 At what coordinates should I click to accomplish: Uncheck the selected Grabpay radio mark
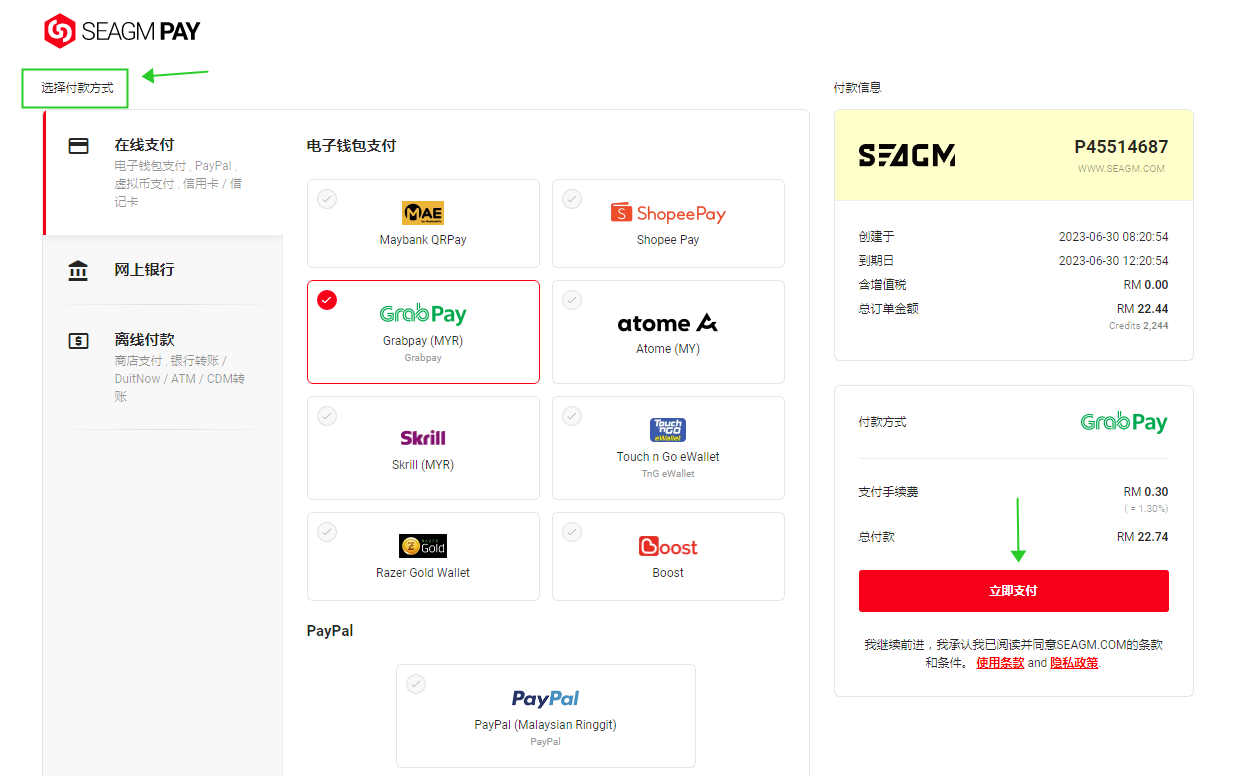tap(327, 300)
